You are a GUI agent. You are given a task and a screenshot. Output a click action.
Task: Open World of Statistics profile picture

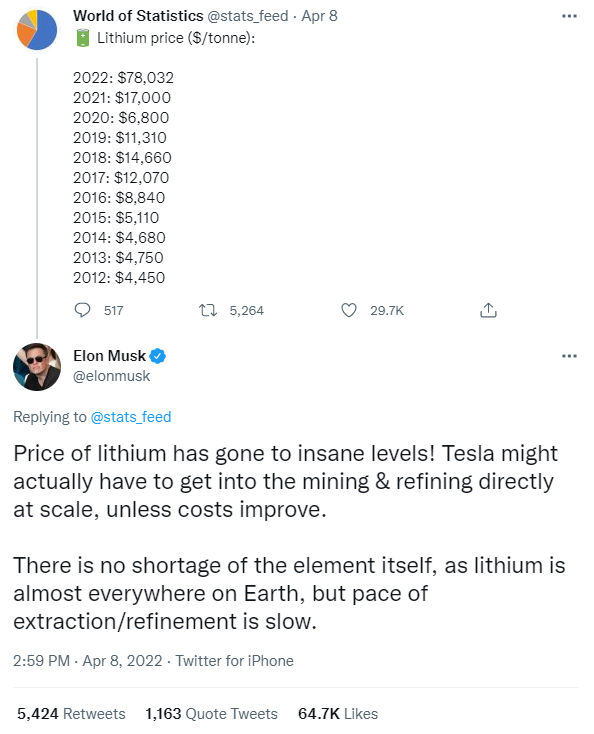pos(37,30)
